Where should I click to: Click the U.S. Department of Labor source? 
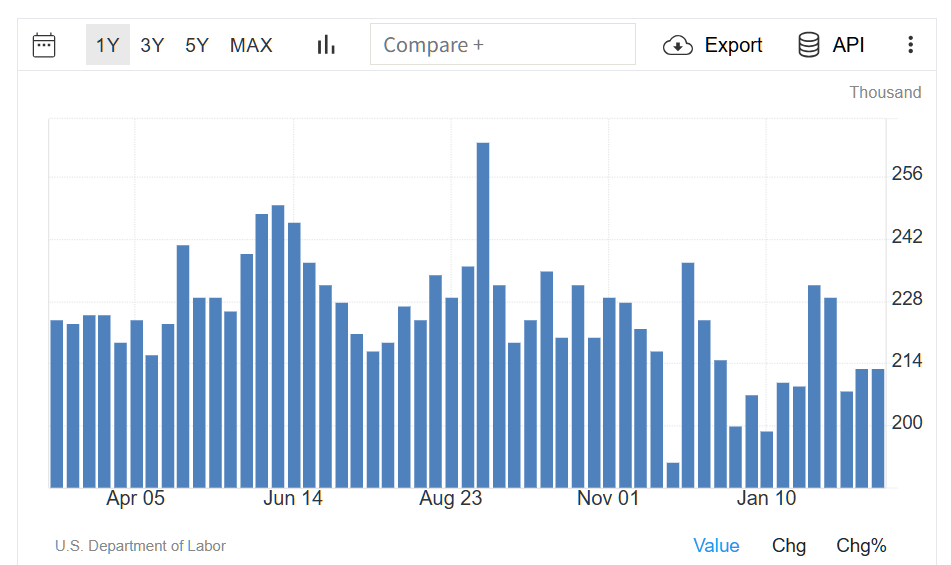tap(140, 546)
